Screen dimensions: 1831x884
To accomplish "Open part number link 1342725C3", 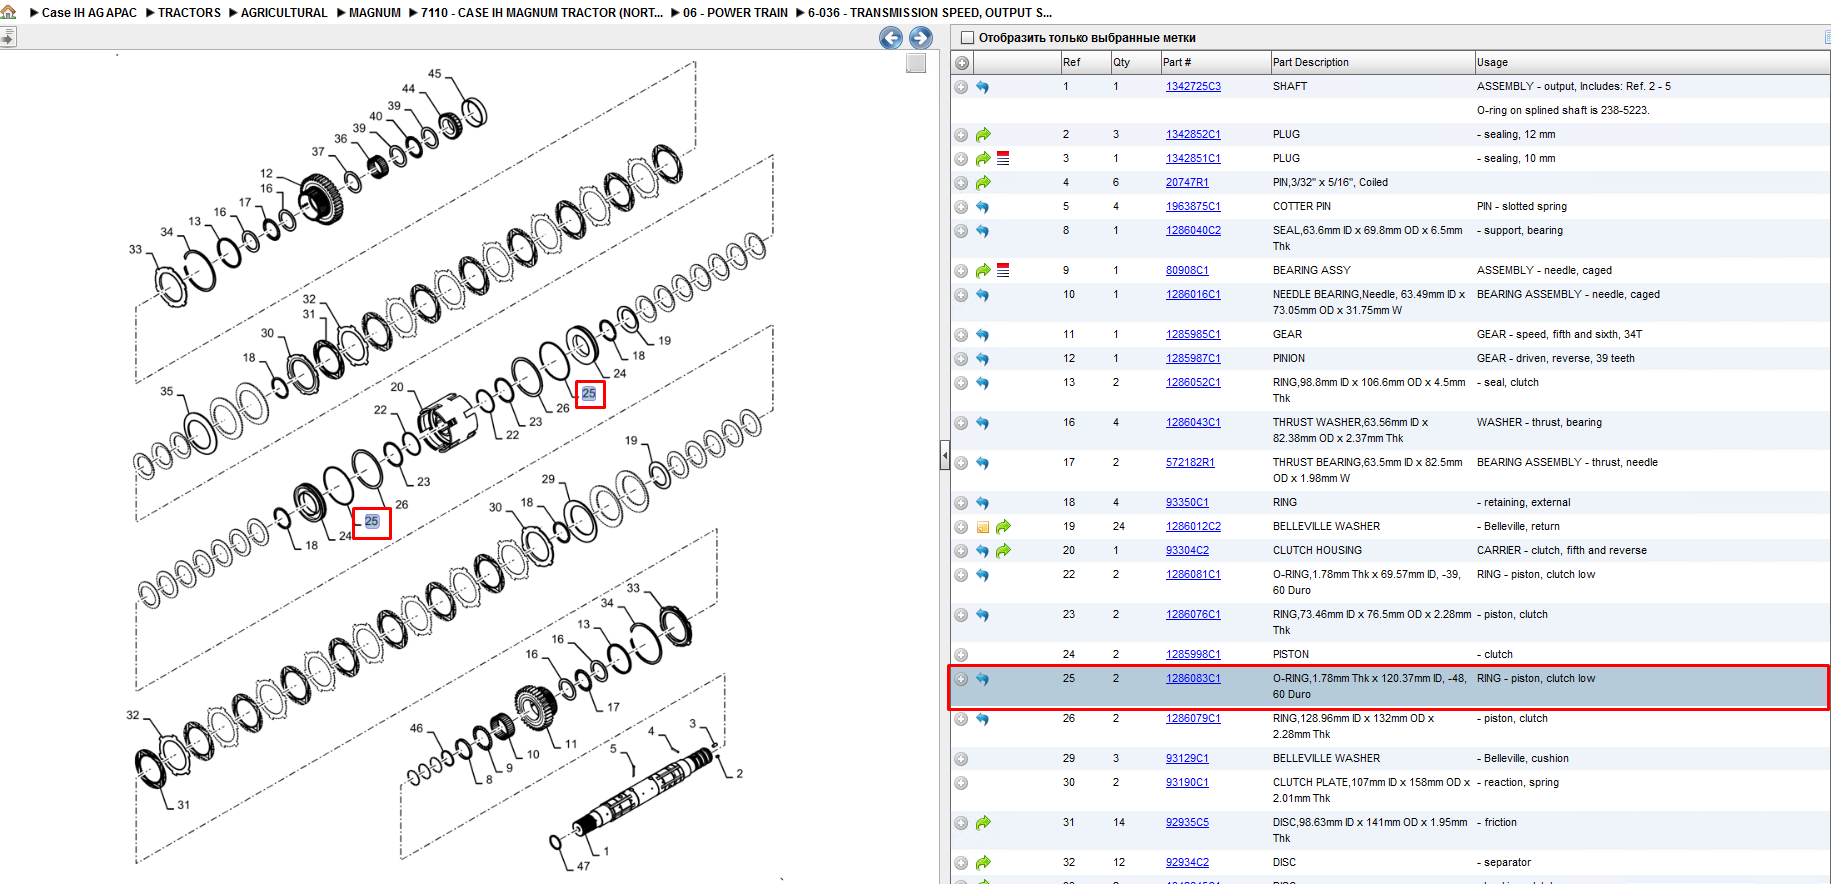I will tap(1193, 87).
